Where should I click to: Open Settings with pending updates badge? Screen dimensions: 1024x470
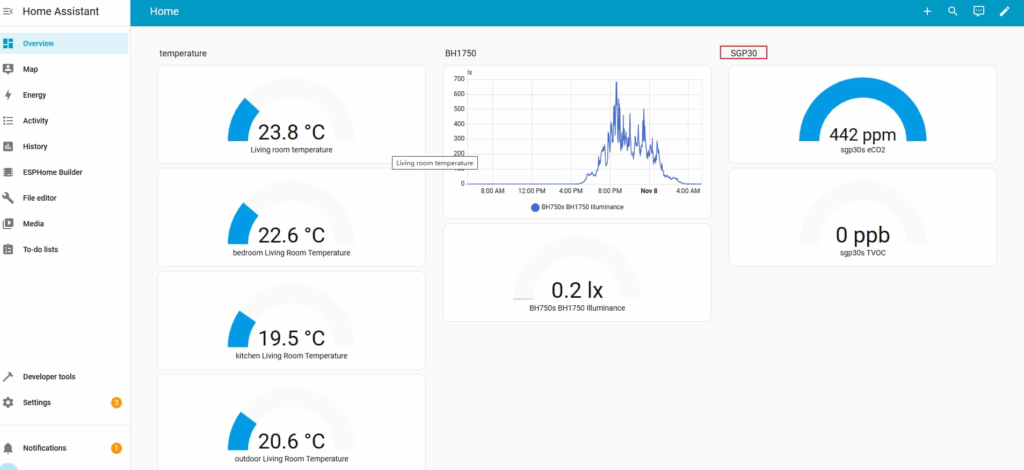37,402
